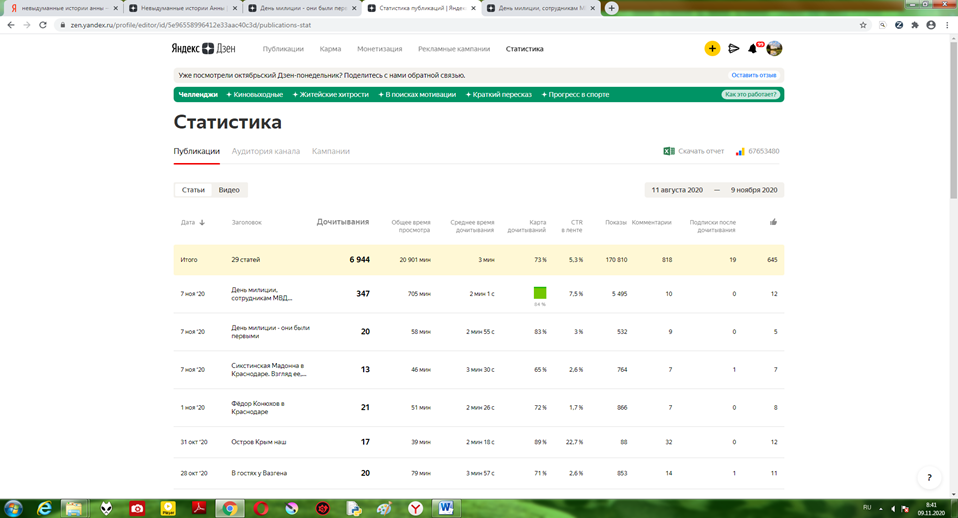Open article Остров Крым наш
Screen dimensions: 958x518
pos(258,442)
